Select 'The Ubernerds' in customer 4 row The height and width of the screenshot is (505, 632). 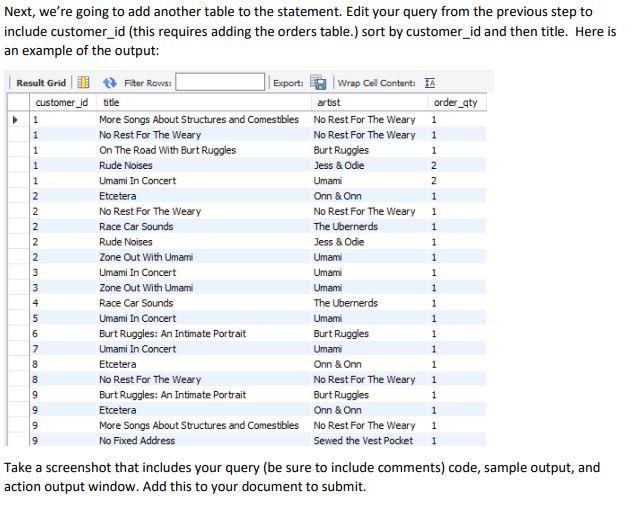(345, 303)
